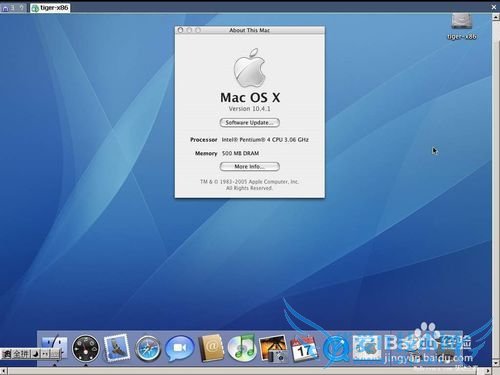Select the tiger-x86 drive icon on the desktop
Image resolution: width=500 pixels, height=375 pixels.
[x=462, y=21]
